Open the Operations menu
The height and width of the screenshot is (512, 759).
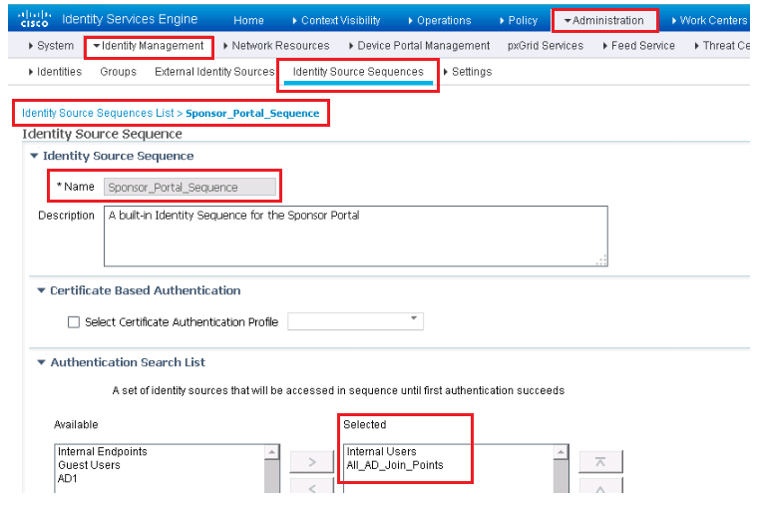(x=440, y=20)
